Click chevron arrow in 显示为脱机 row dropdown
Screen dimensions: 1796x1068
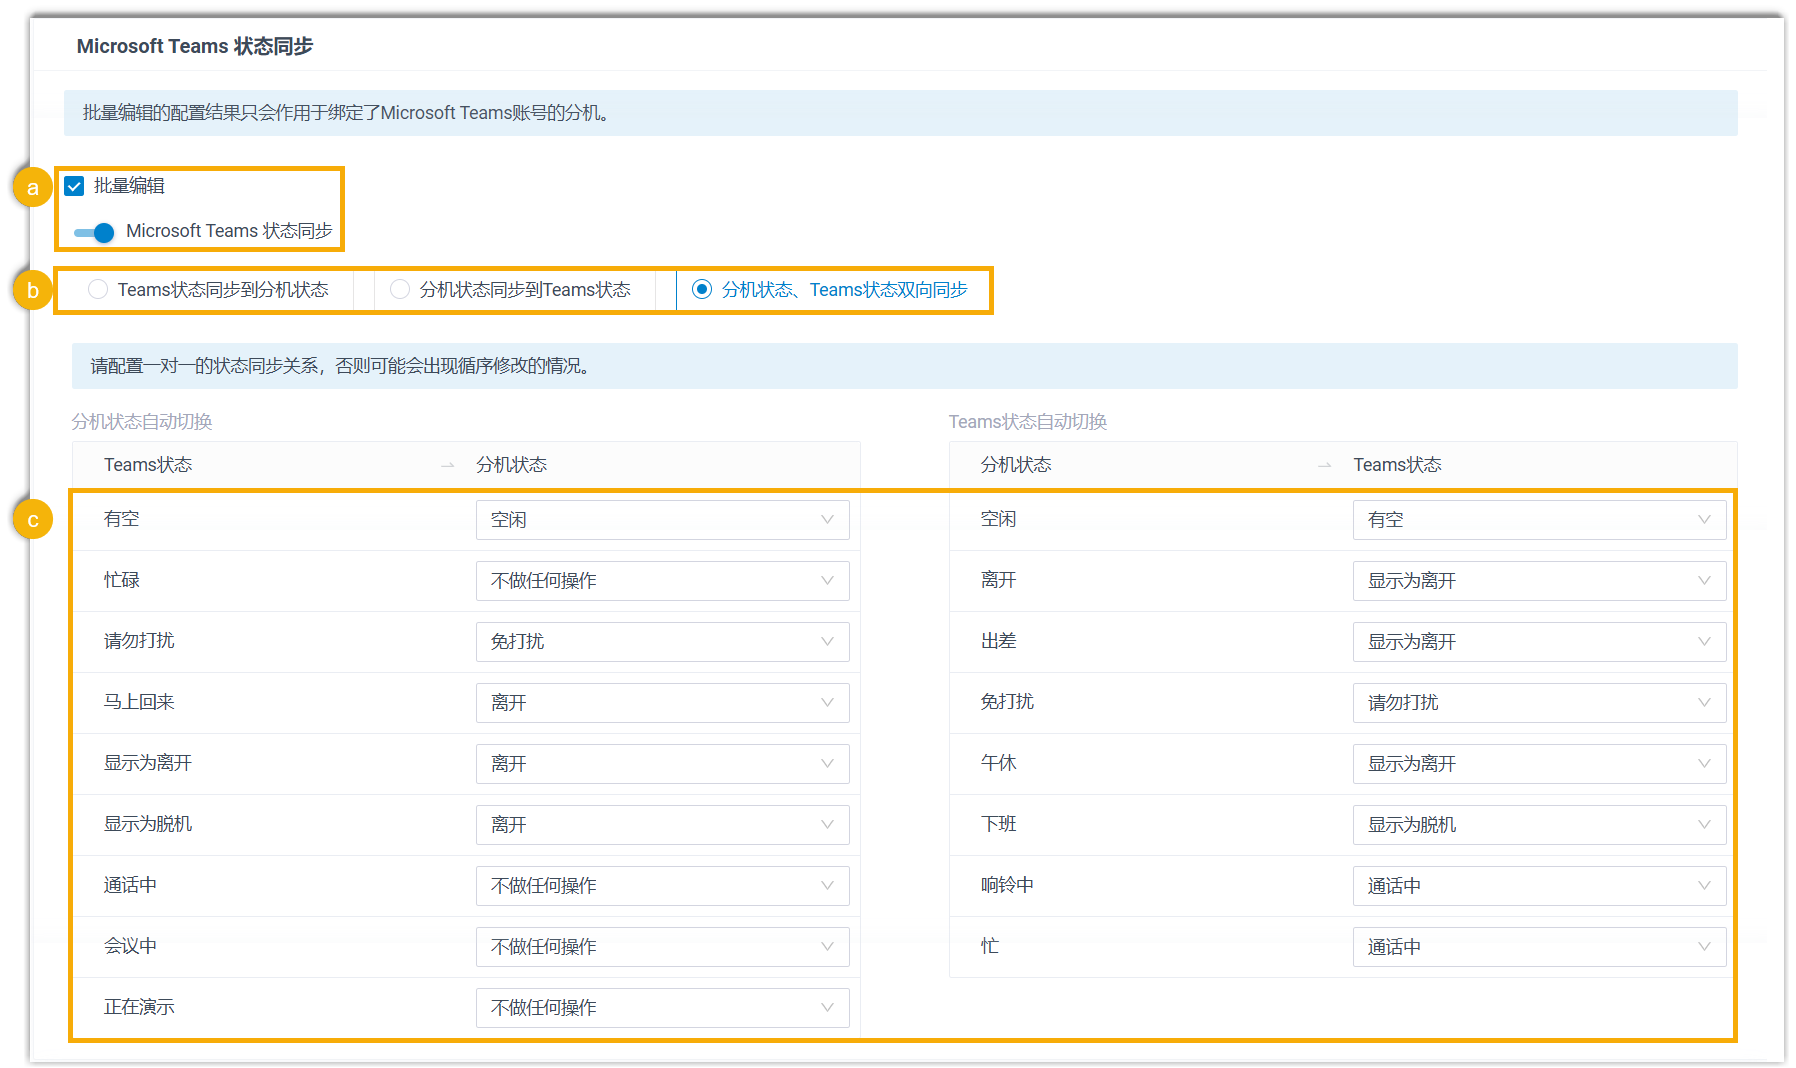tap(827, 825)
